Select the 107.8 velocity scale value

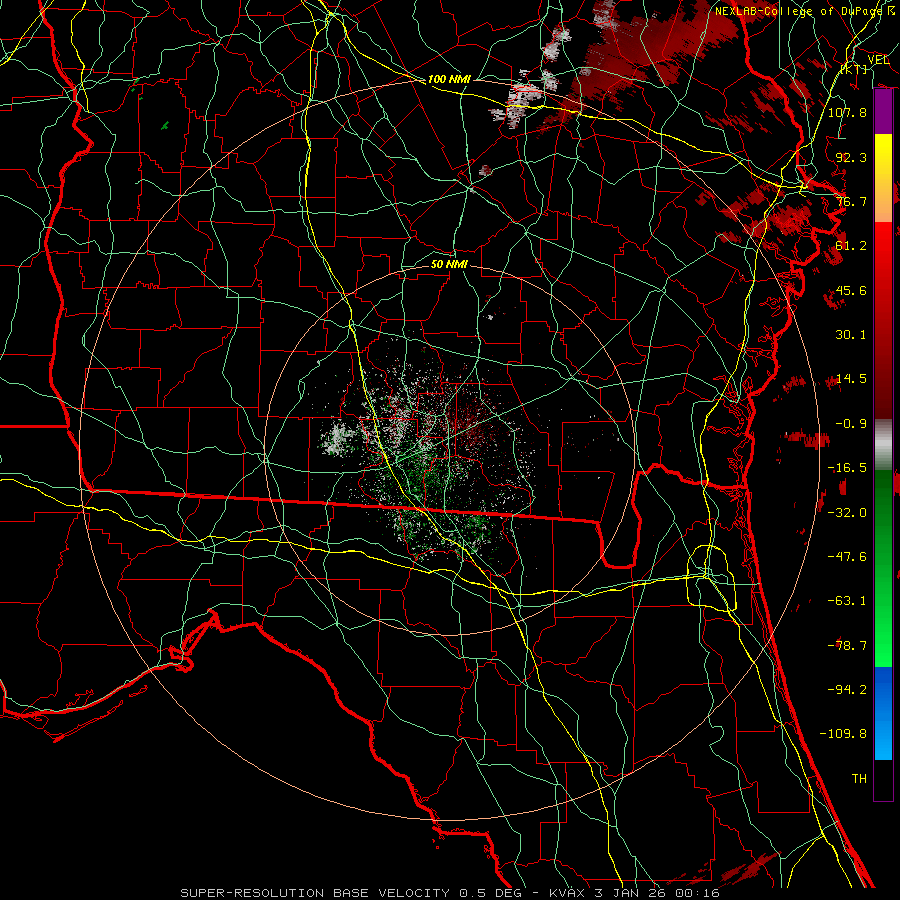pyautogui.click(x=847, y=112)
